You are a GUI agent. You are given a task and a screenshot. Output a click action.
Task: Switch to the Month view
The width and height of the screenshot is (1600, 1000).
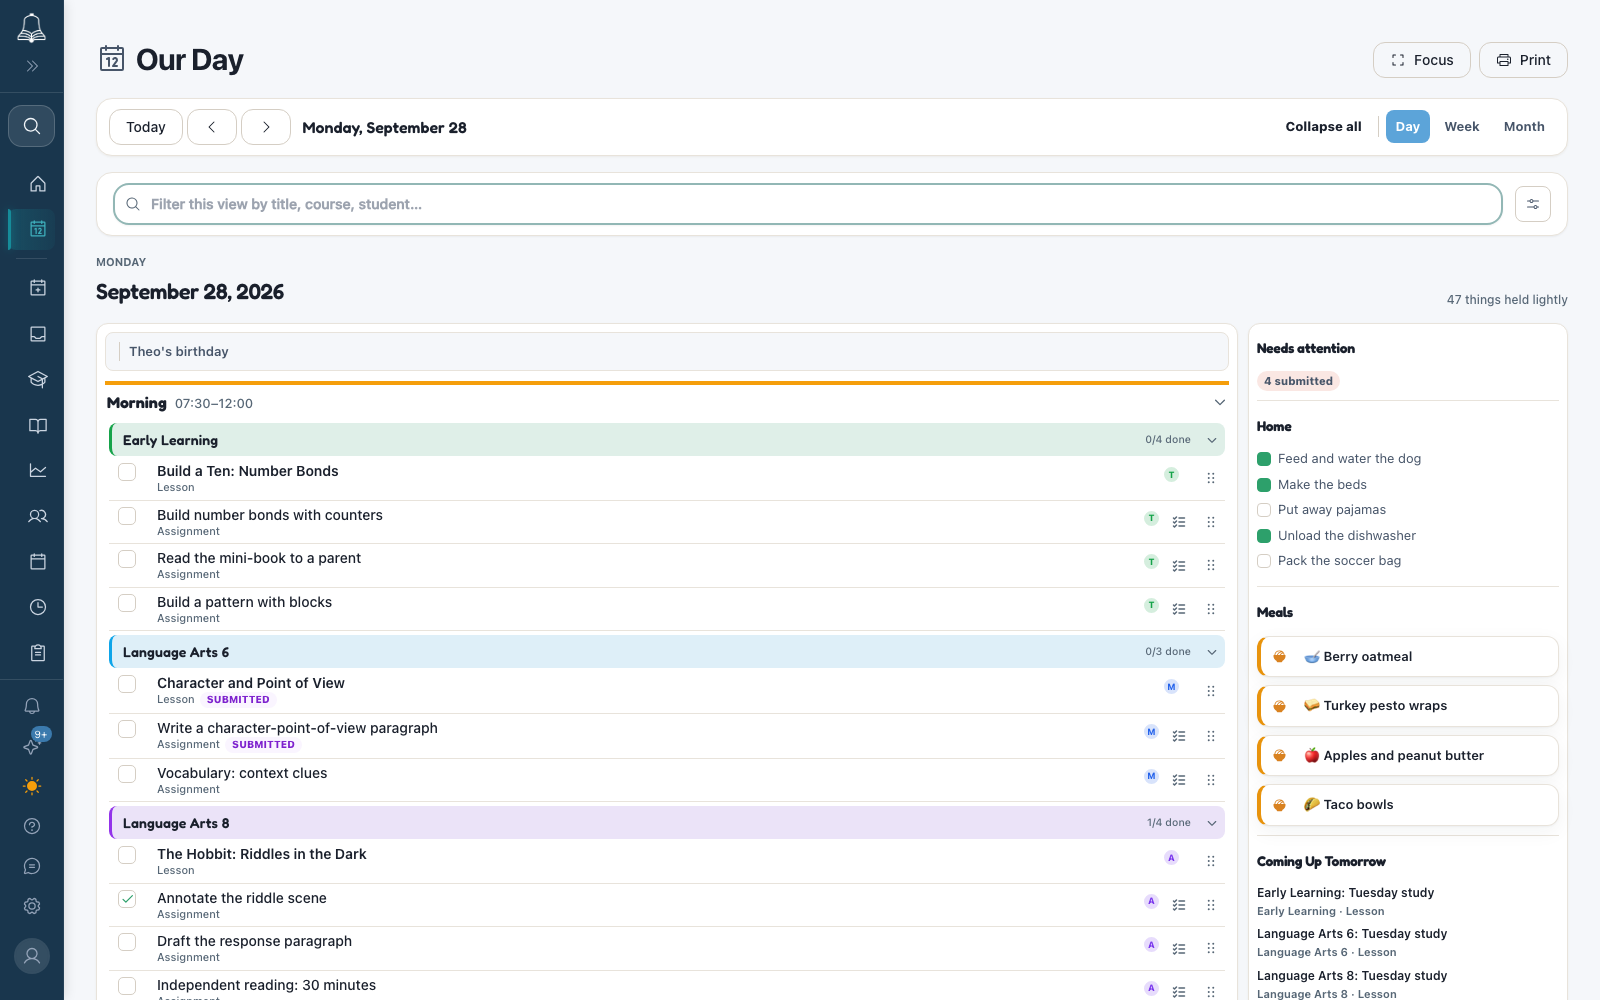[x=1524, y=127]
